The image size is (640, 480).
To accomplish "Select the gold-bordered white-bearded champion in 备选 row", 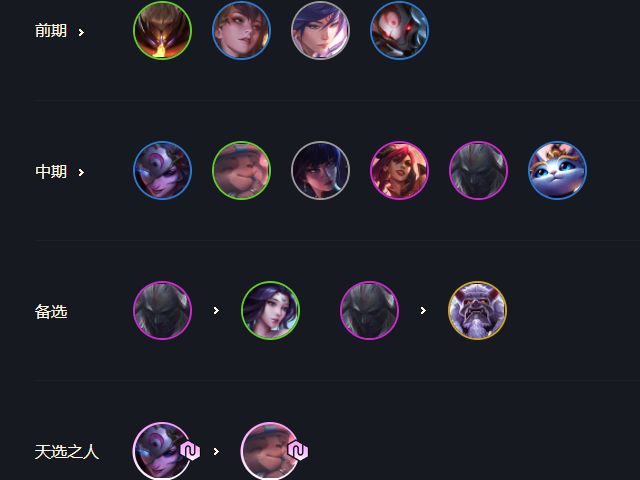I will pos(477,310).
